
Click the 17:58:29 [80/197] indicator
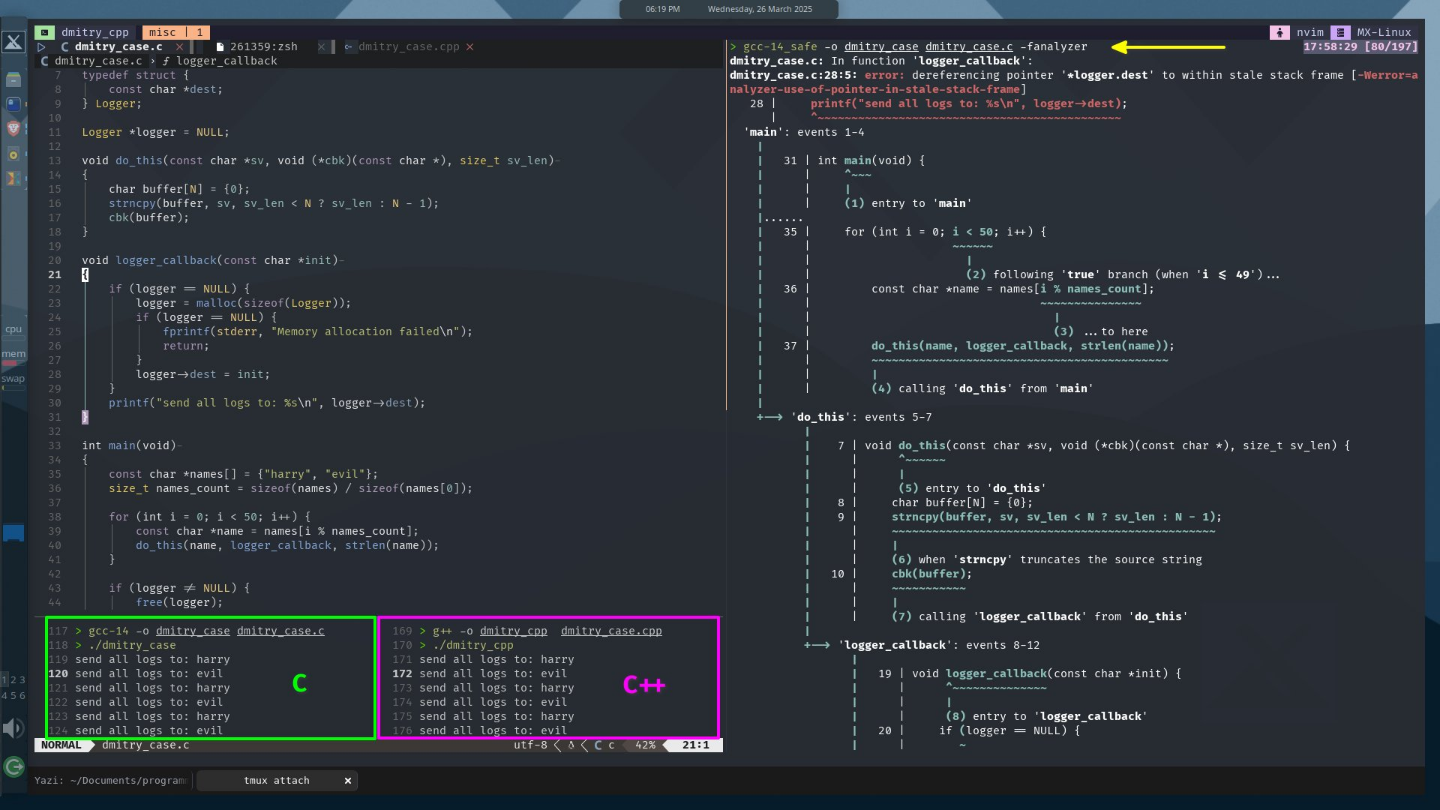click(x=1360, y=46)
